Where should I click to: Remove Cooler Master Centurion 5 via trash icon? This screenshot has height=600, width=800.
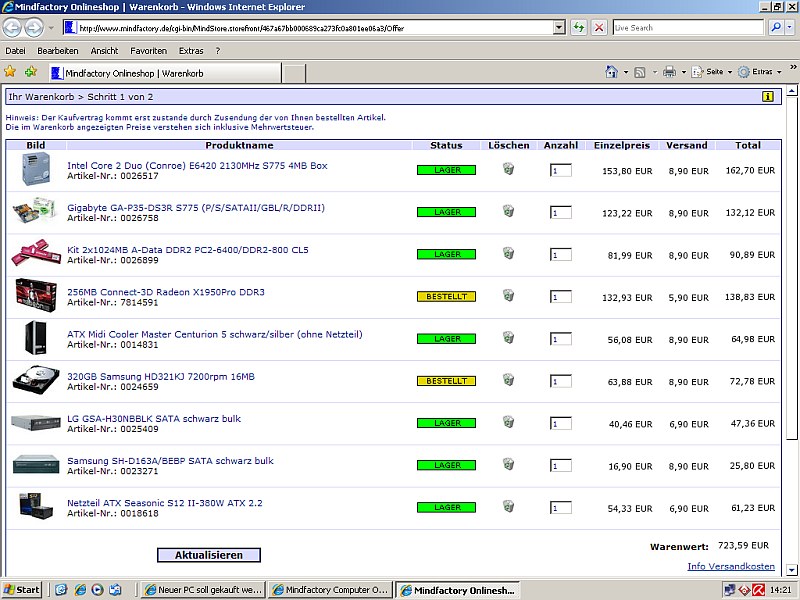coord(508,338)
